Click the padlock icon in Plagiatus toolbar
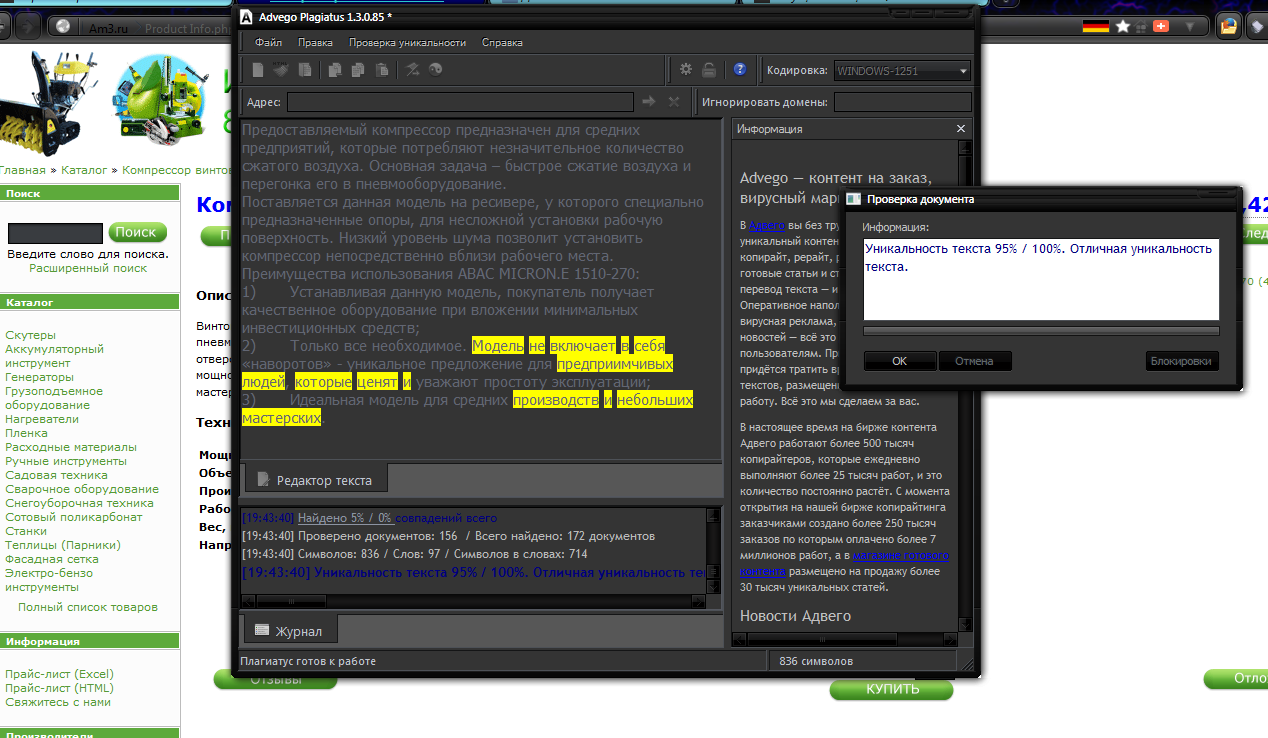This screenshot has height=738, width=1268. click(709, 70)
